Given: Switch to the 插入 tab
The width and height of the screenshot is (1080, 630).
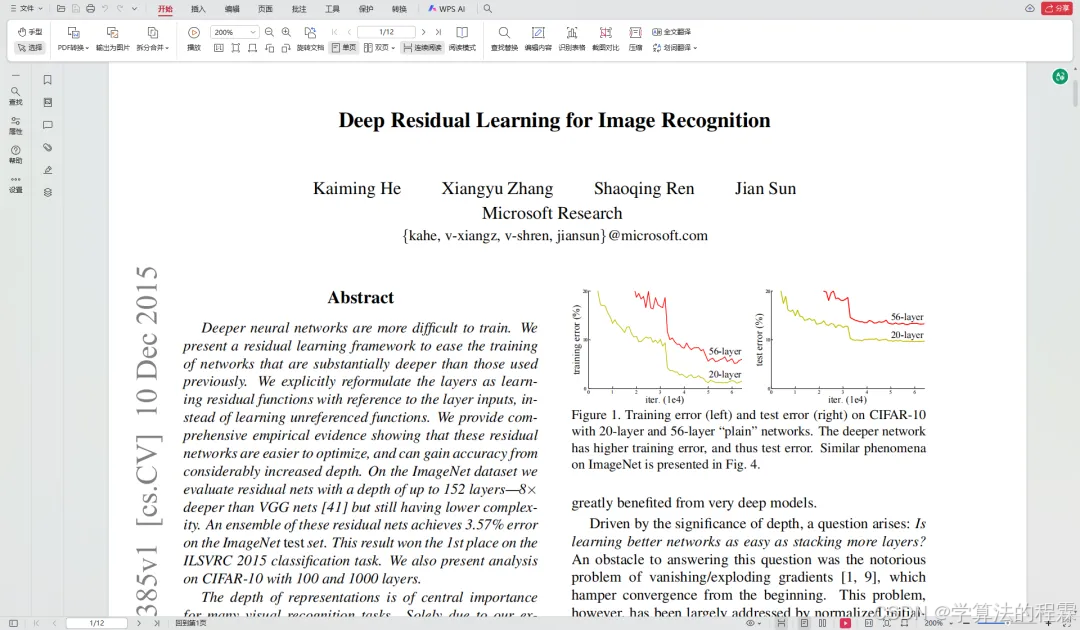Looking at the screenshot, I should (198, 9).
